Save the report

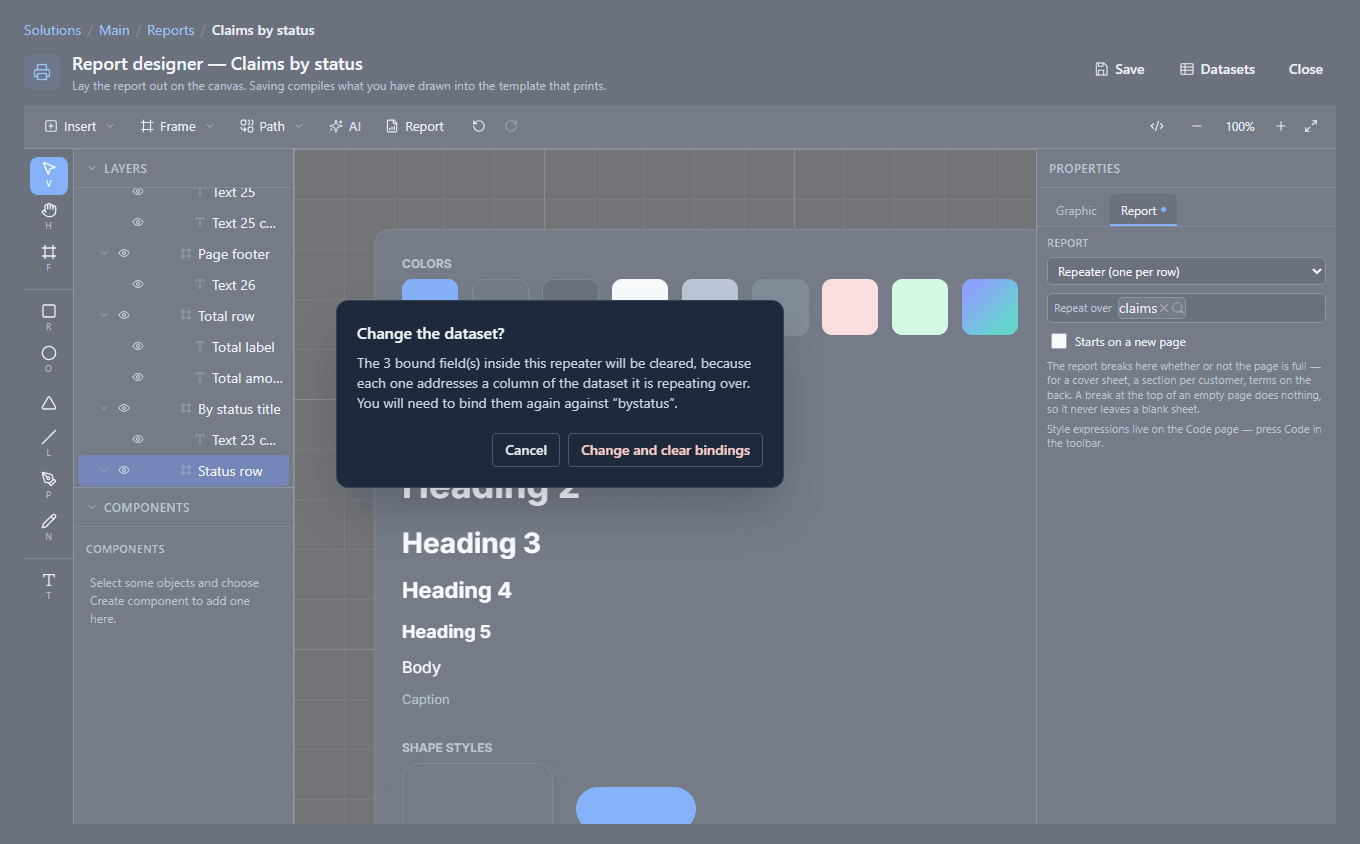[x=1119, y=69]
